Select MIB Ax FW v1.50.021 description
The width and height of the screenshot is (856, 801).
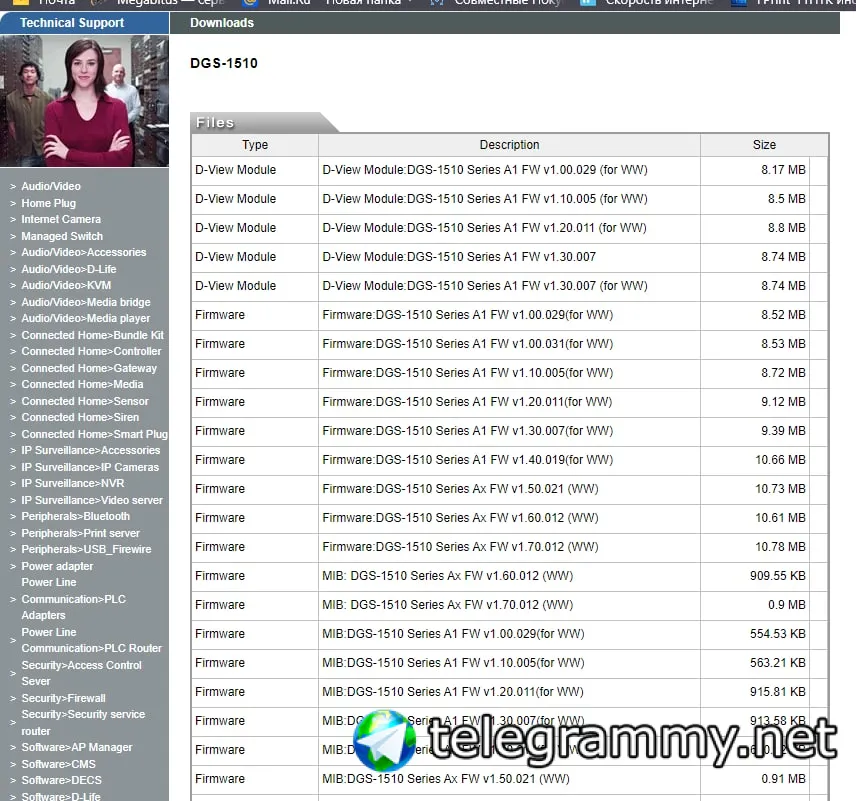[x=445, y=779]
